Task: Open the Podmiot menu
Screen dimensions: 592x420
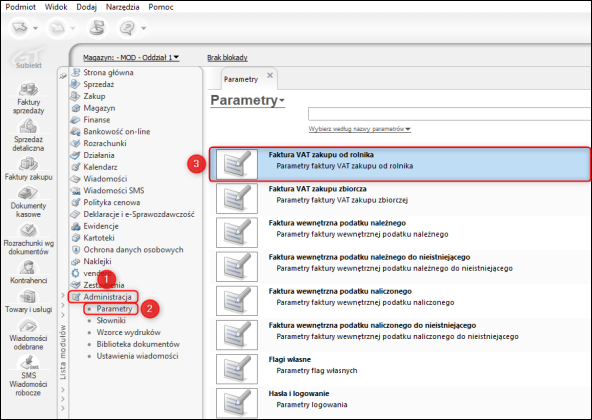Action: pos(20,7)
